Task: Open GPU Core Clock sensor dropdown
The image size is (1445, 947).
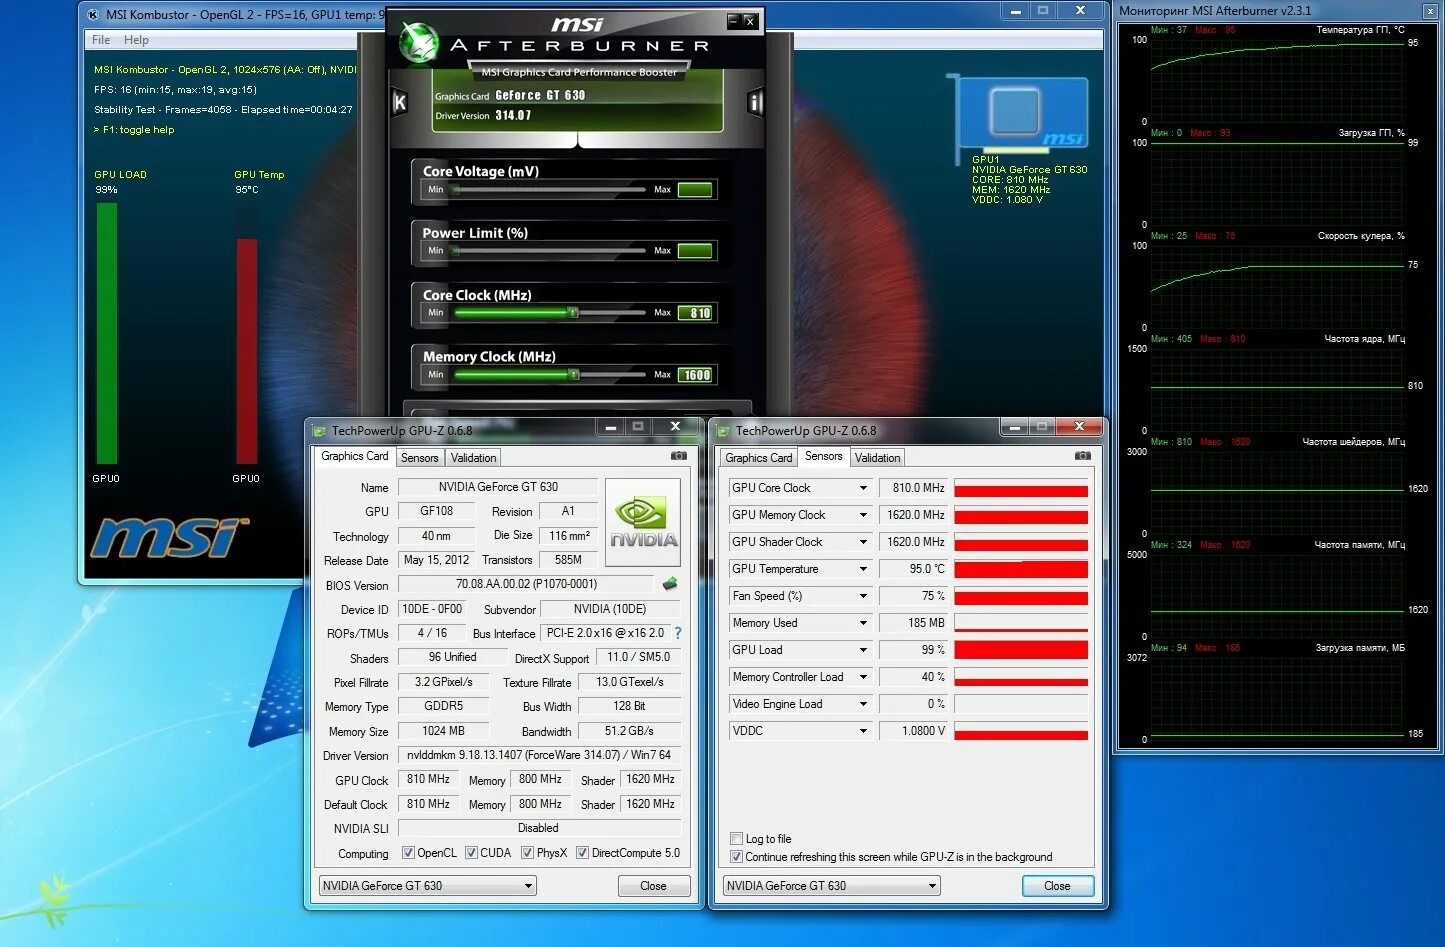Action: (x=863, y=488)
